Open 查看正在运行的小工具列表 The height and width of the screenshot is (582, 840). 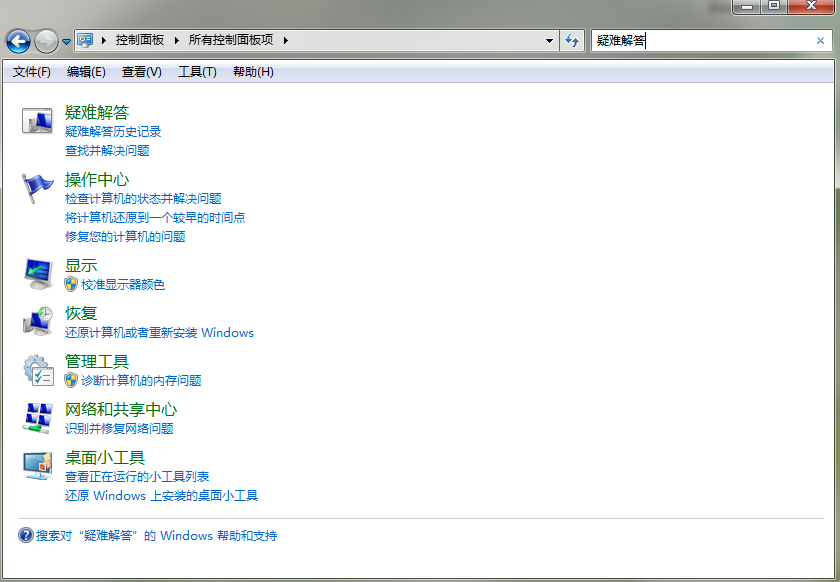tap(137, 476)
